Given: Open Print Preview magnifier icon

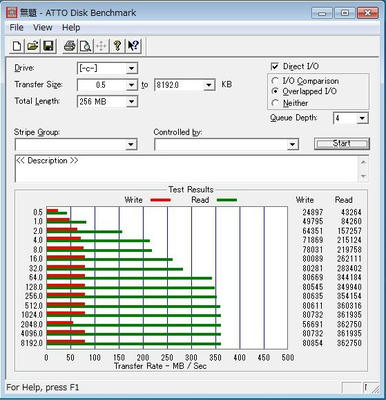Looking at the screenshot, I should (x=86, y=46).
